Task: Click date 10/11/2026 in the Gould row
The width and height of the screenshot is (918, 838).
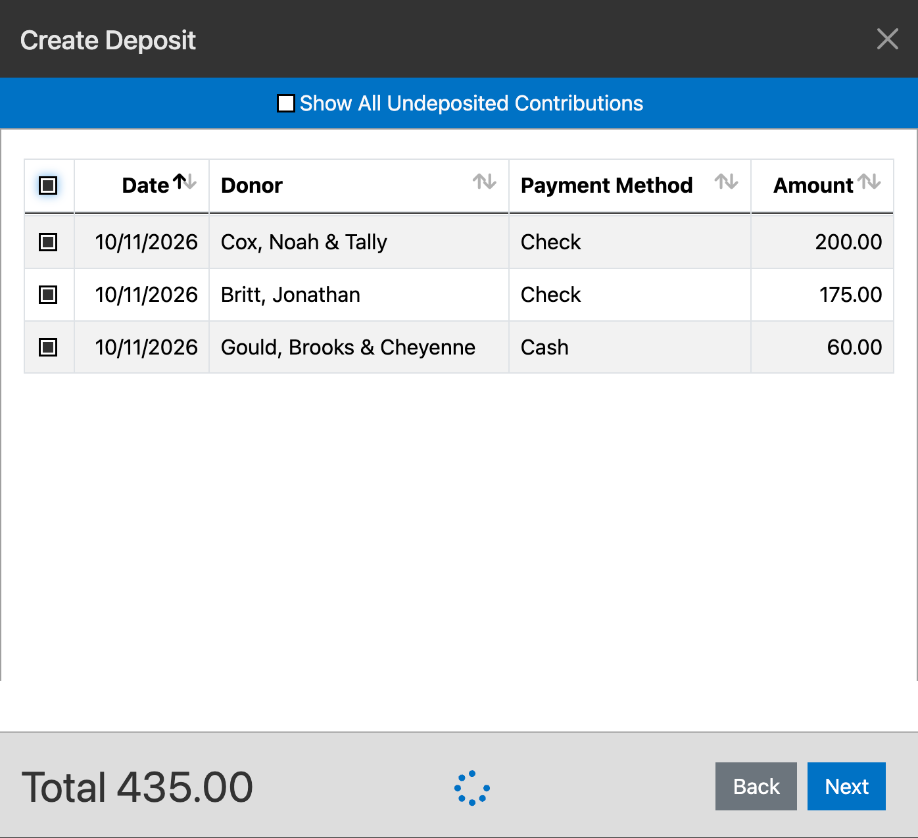Action: click(x=146, y=347)
